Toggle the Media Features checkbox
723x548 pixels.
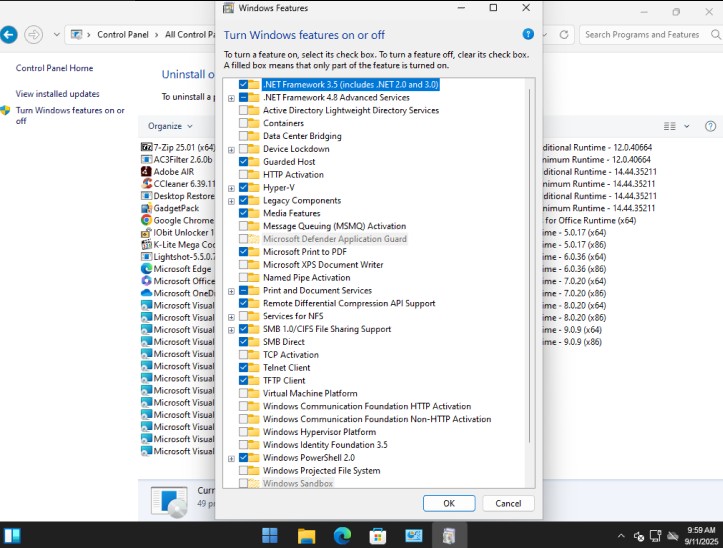pos(243,213)
